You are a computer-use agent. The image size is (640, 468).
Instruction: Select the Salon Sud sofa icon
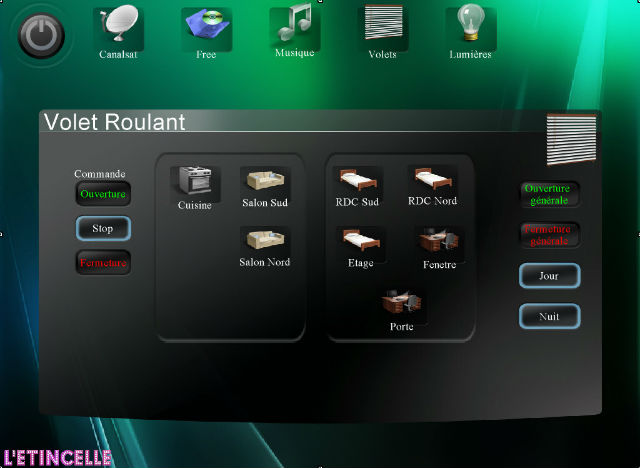click(x=265, y=182)
